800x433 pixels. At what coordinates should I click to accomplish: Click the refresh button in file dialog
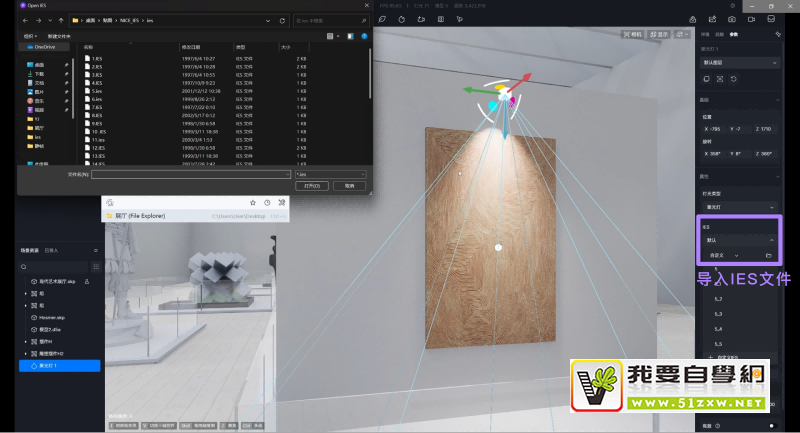coord(284,19)
